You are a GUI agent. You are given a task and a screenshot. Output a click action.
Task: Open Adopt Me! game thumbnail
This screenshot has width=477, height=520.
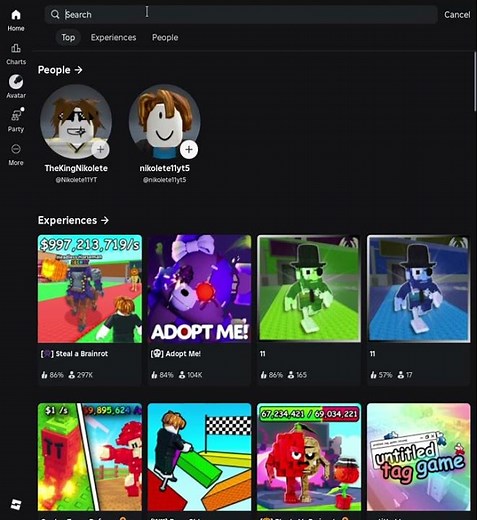pos(199,289)
